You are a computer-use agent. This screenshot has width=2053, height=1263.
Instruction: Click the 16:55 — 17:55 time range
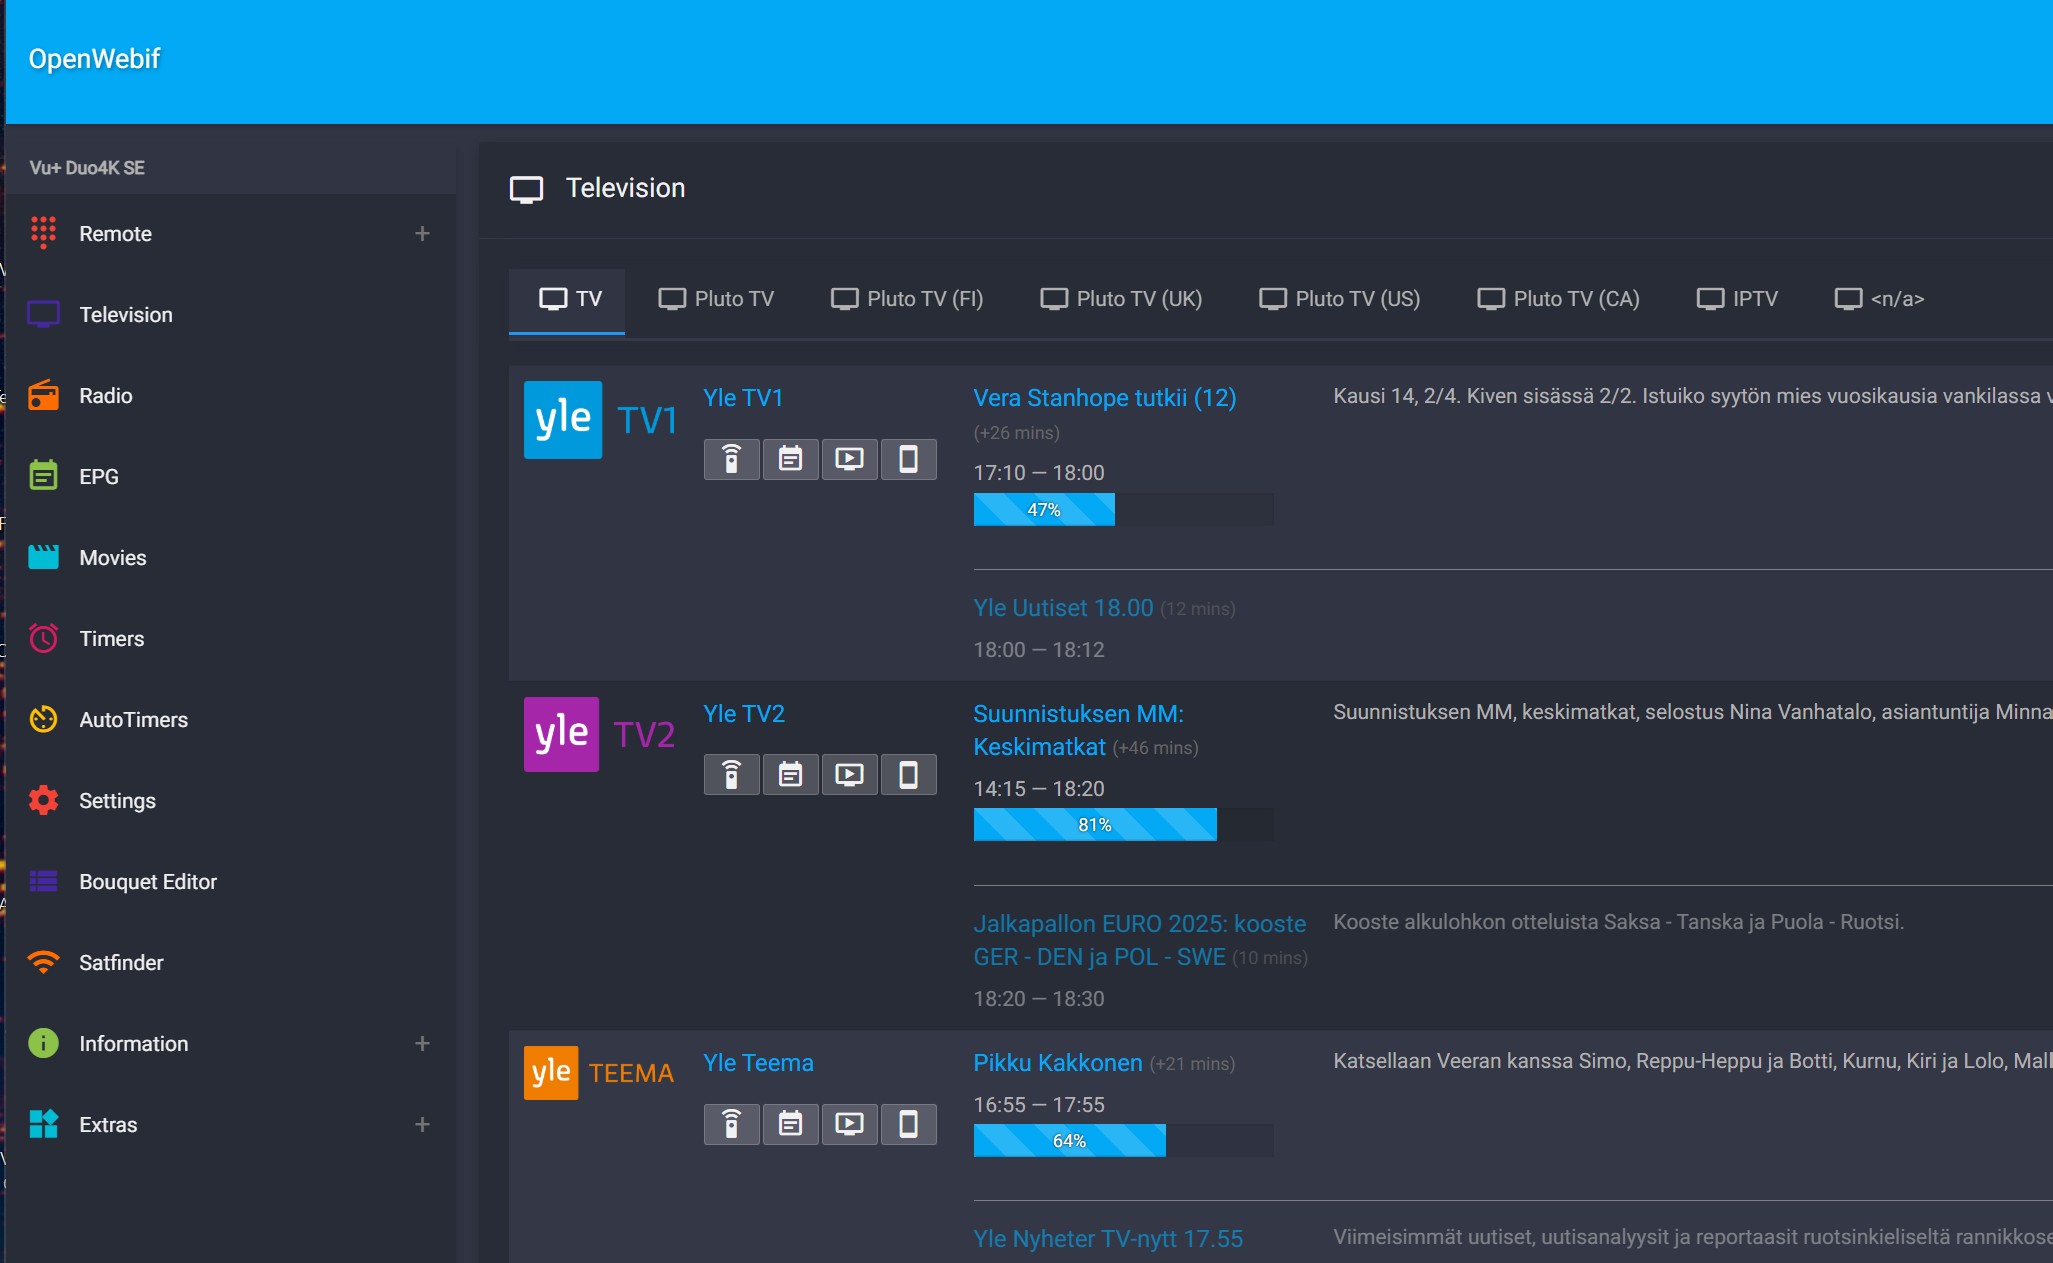(x=1039, y=1105)
